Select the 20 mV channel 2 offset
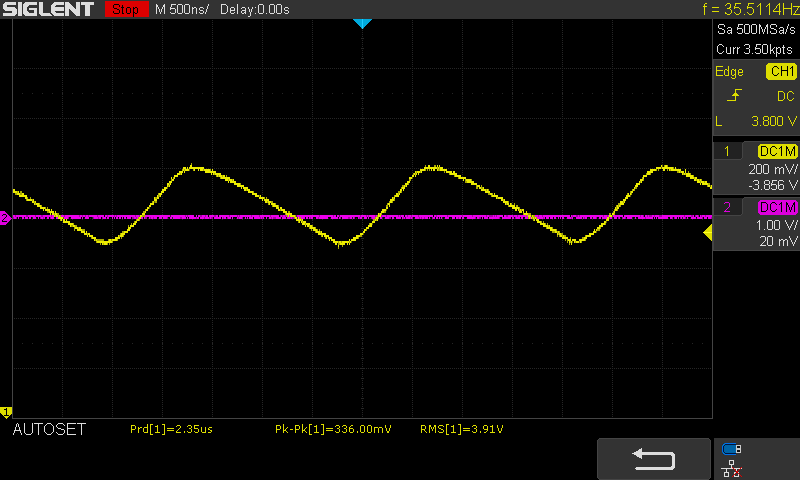The height and width of the screenshot is (480, 800). coord(778,241)
